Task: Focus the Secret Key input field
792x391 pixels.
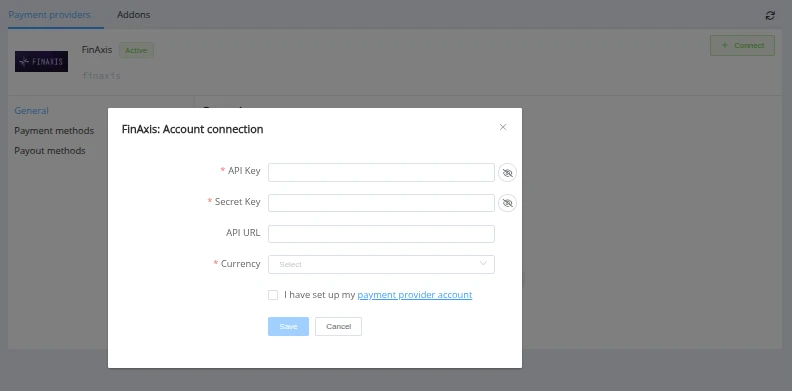Action: (381, 203)
